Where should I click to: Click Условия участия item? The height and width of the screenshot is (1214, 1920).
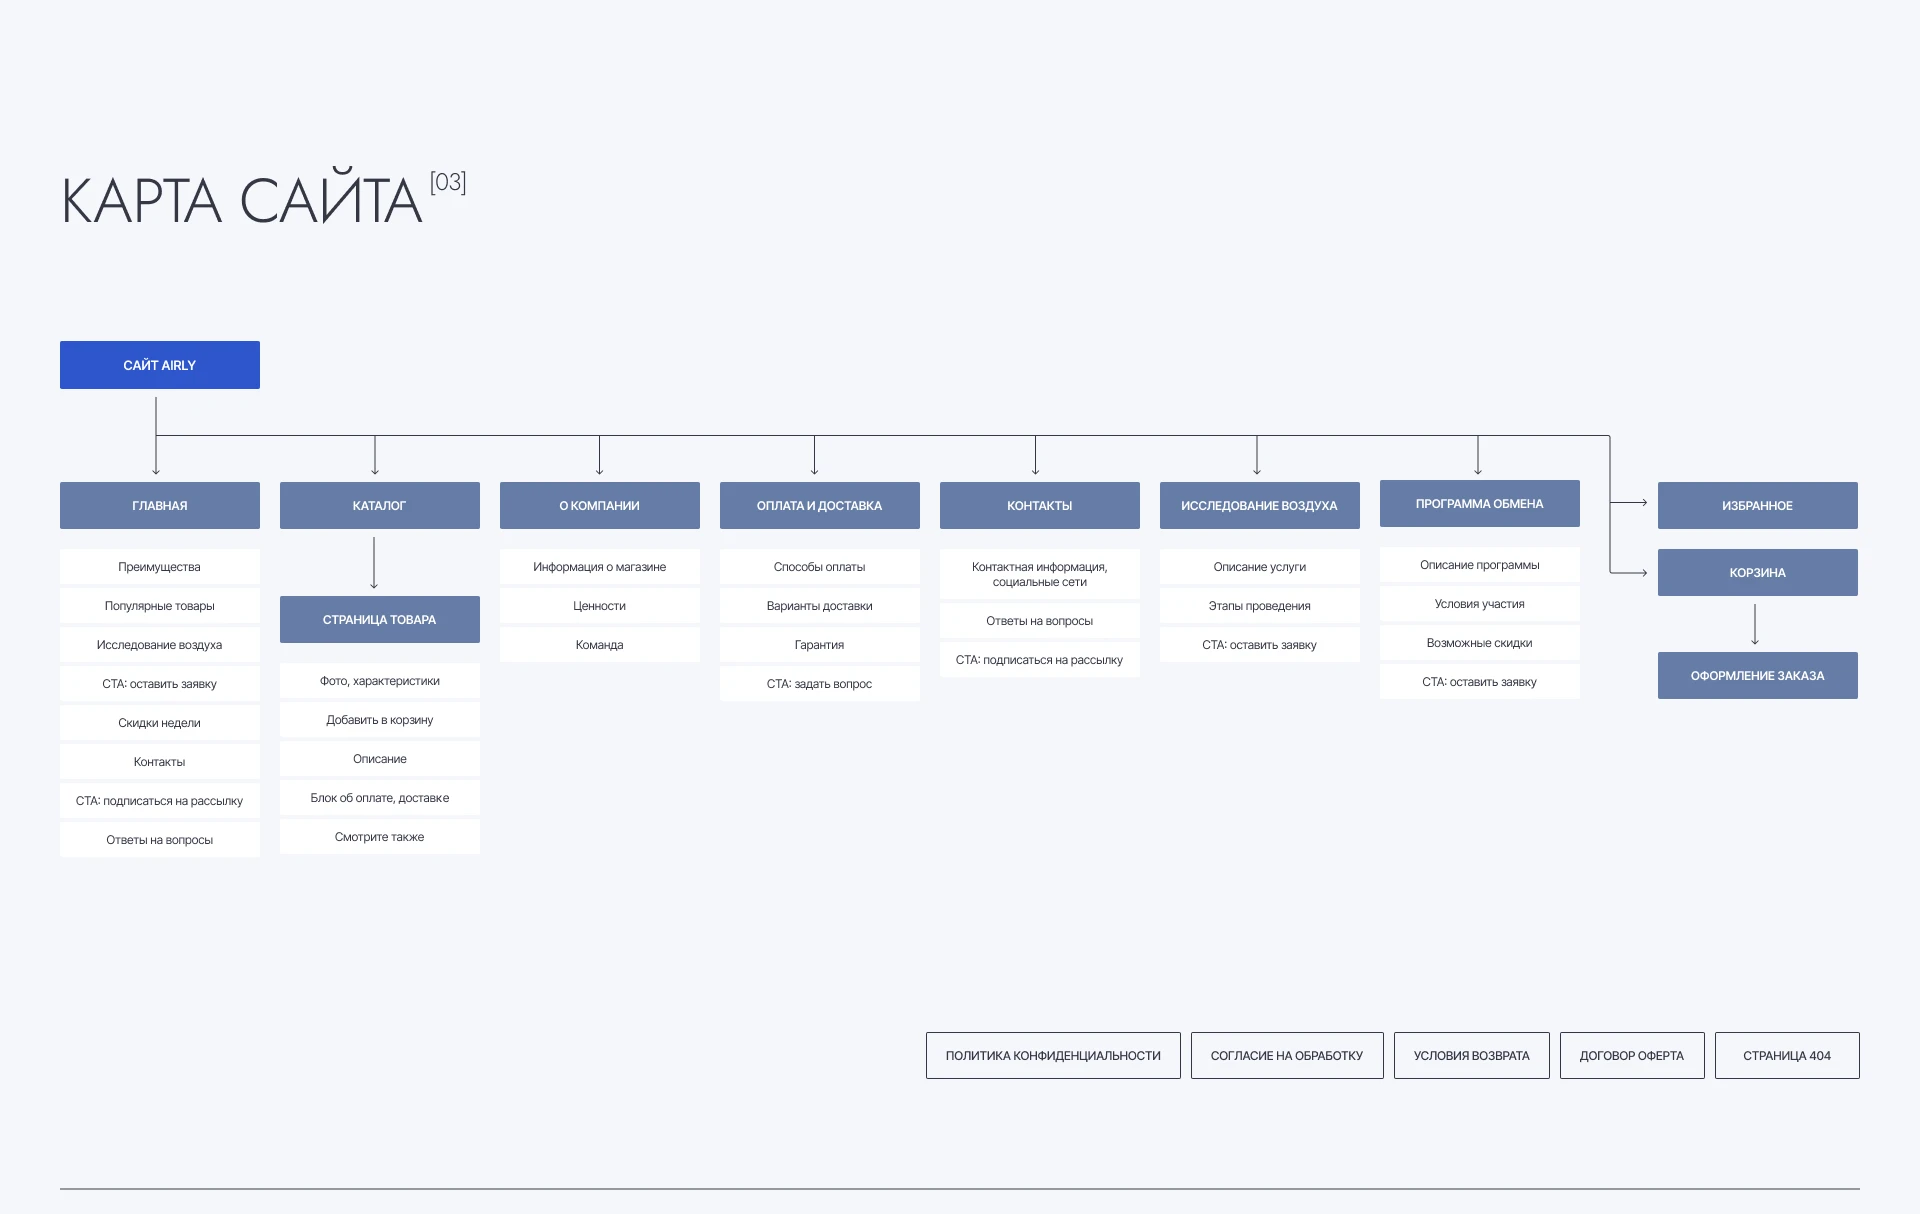1480,603
